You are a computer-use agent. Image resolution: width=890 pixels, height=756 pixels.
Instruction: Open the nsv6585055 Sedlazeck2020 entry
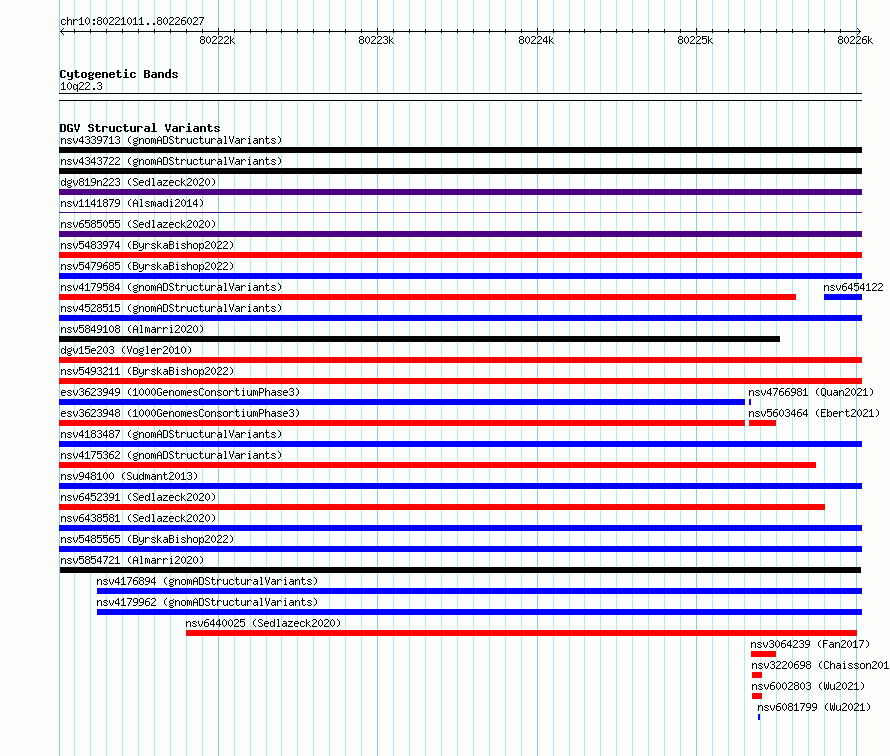[x=138, y=224]
